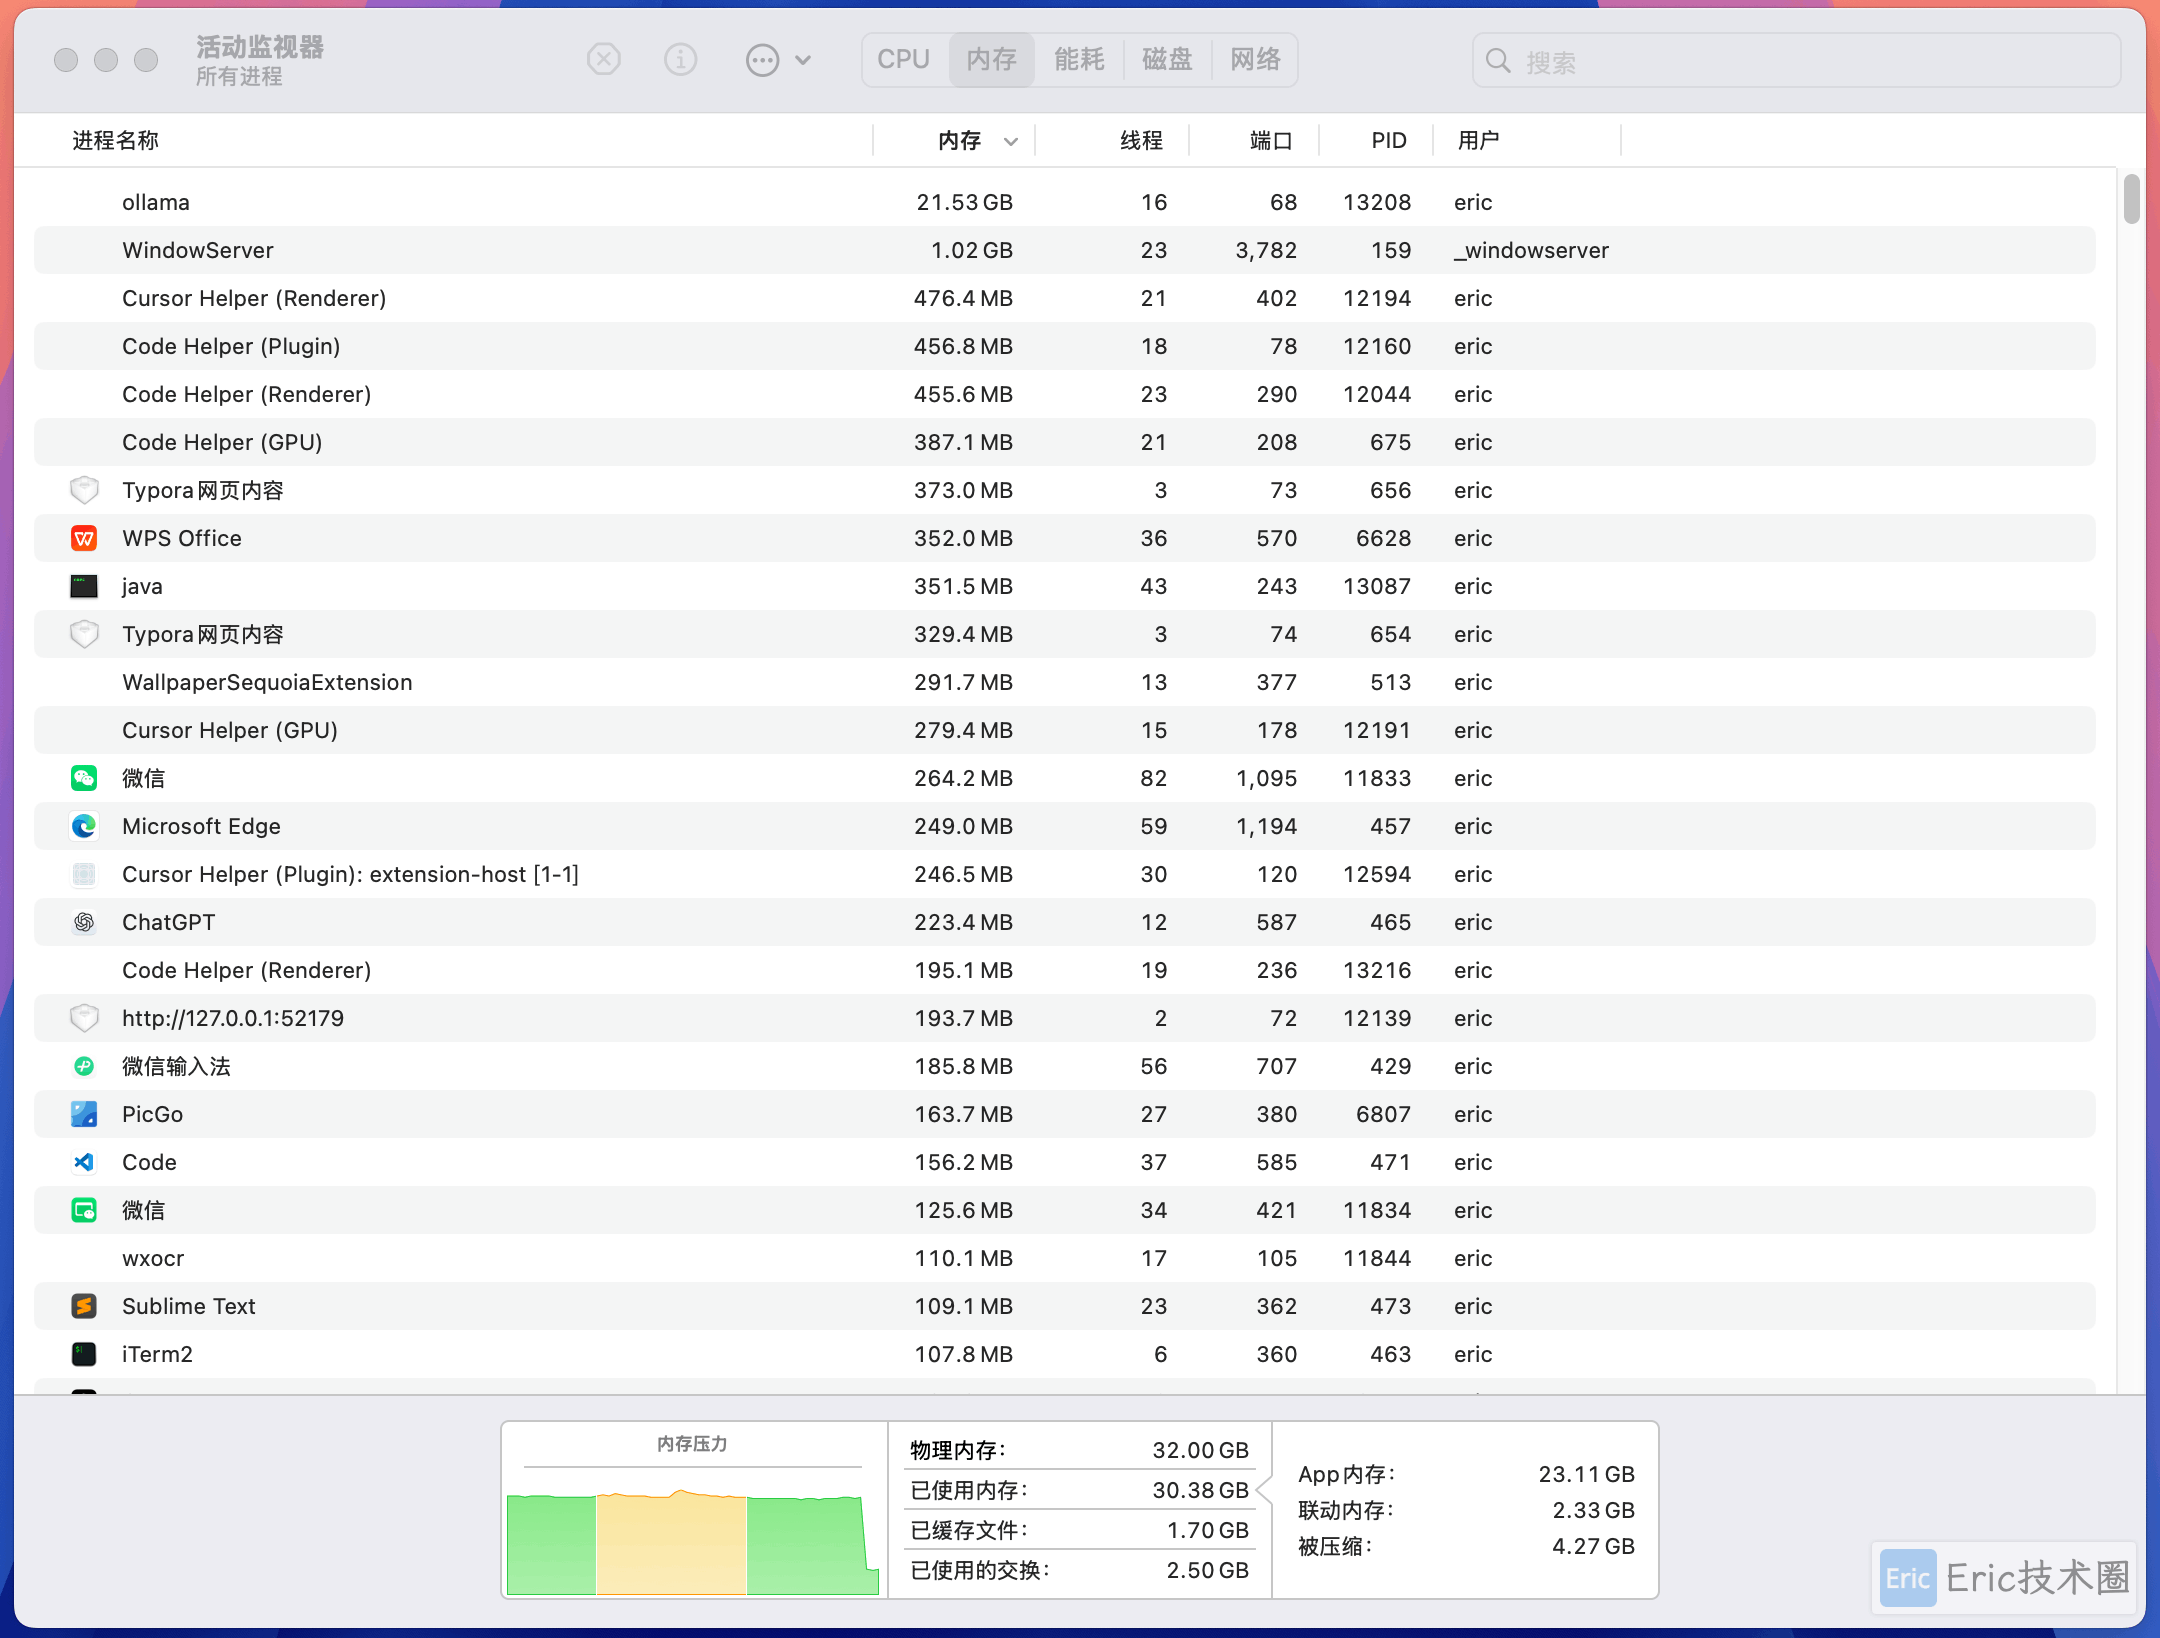Image resolution: width=2160 pixels, height=1638 pixels.
Task: Click the PicGo app icon
Action: click(84, 1114)
